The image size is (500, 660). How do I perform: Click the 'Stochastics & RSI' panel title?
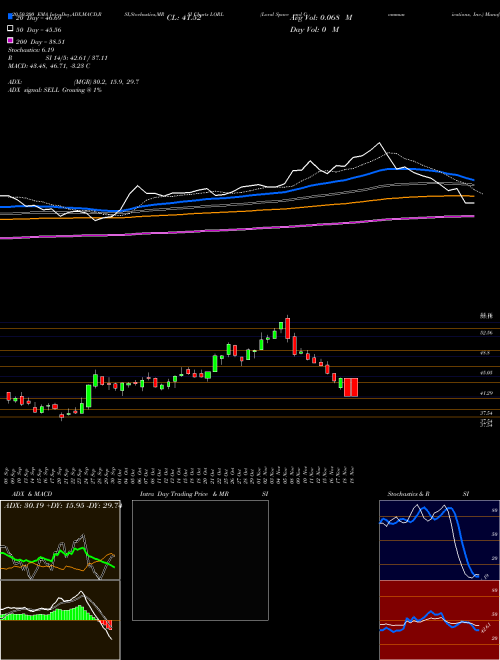[428, 494]
